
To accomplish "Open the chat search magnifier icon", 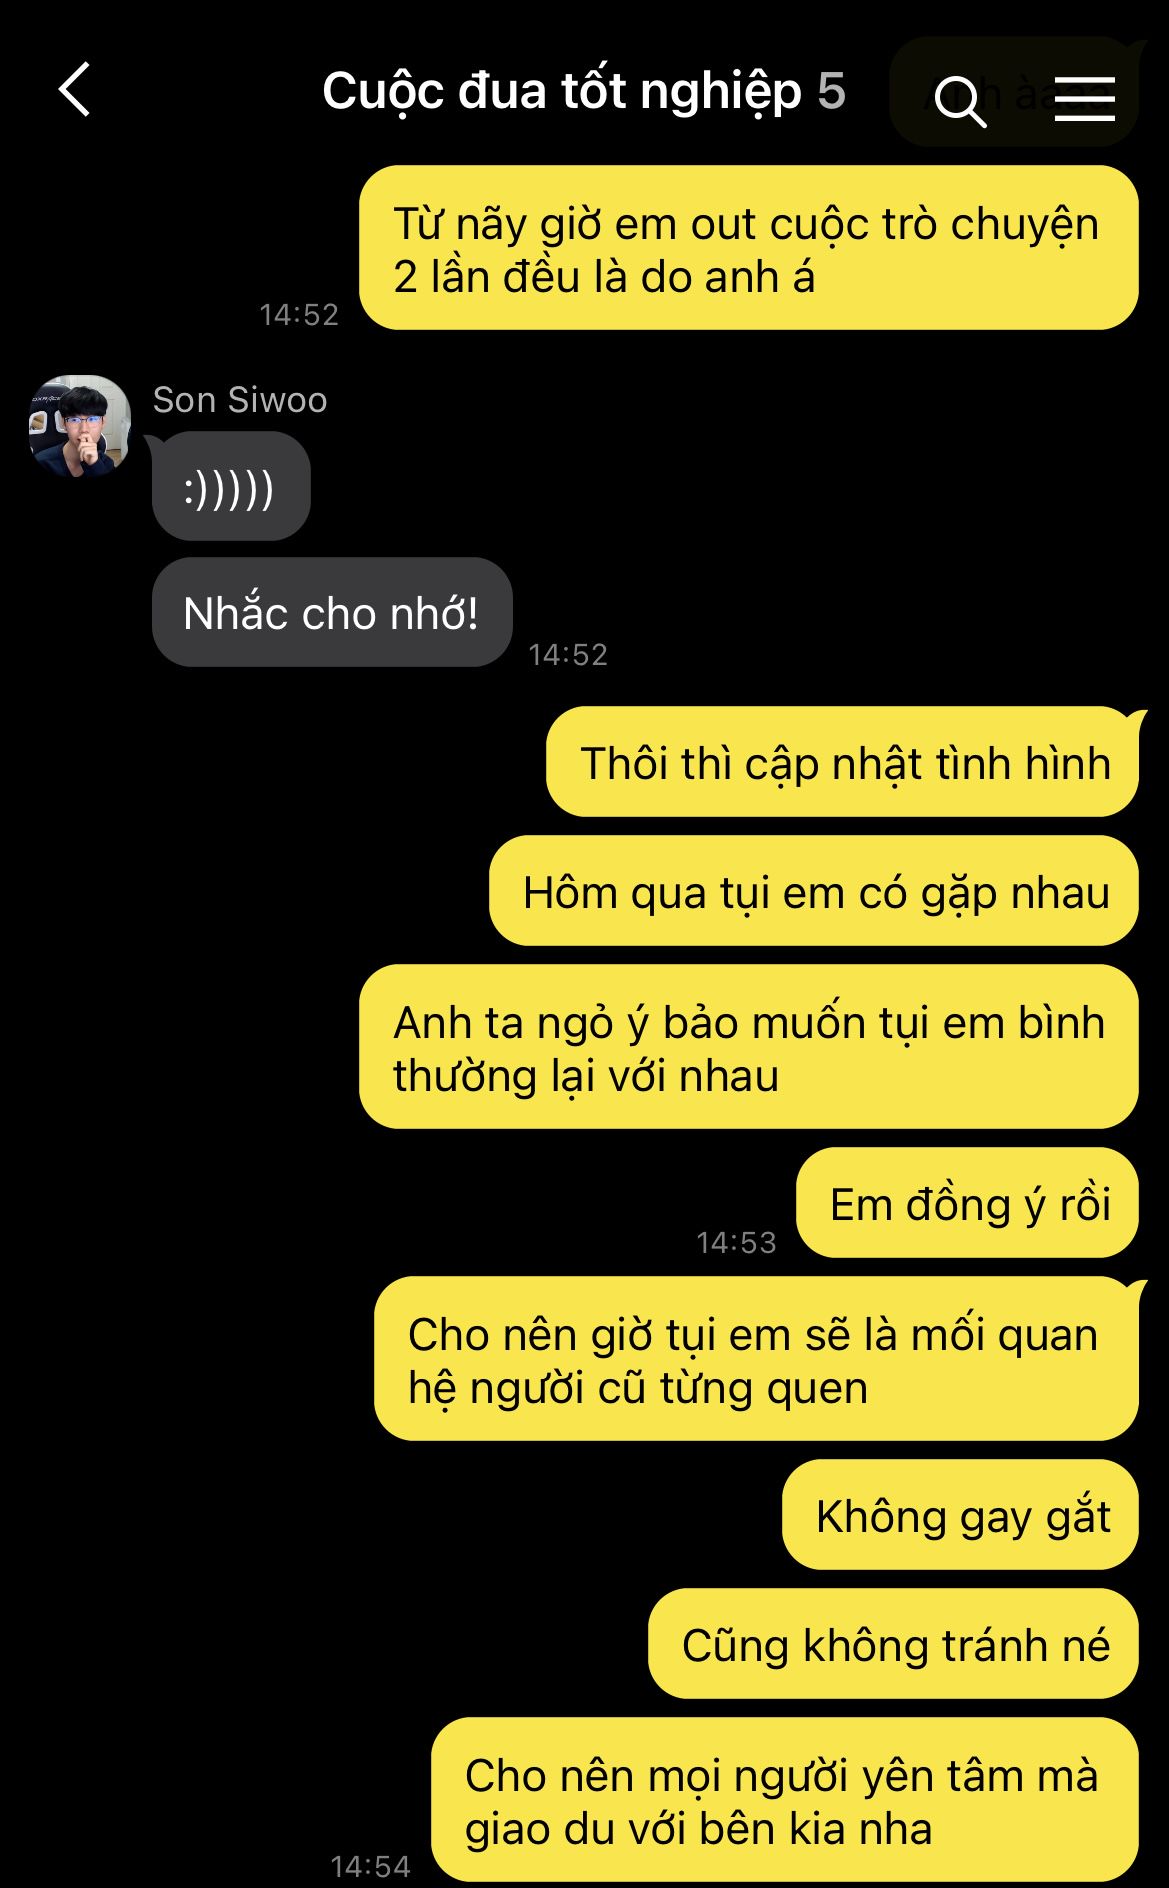I will 960,101.
